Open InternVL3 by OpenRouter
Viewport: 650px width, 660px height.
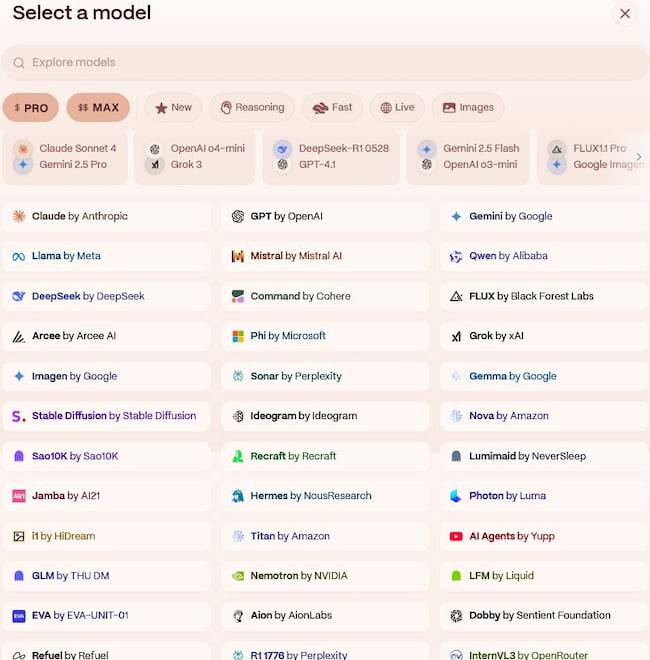click(544, 651)
